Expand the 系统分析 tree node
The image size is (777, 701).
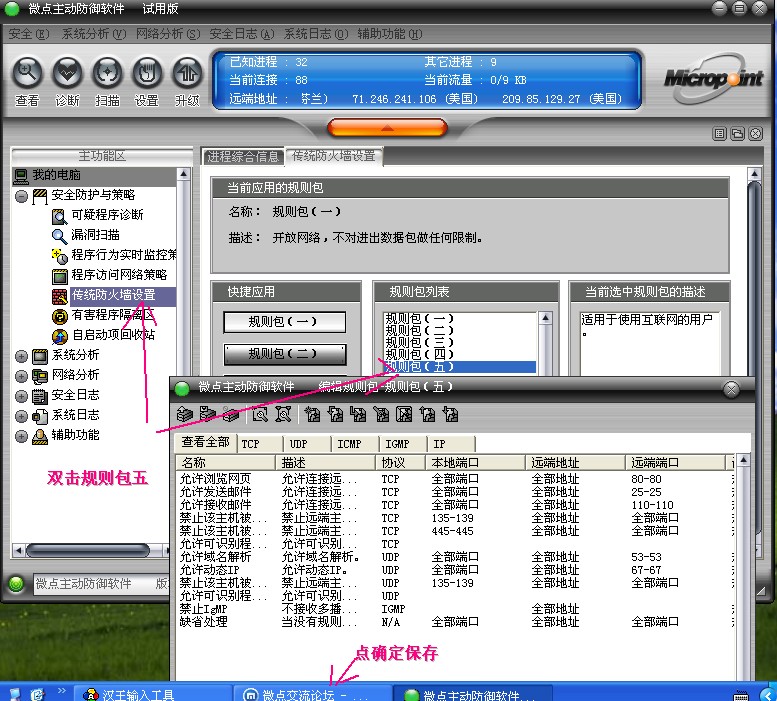coord(21,356)
